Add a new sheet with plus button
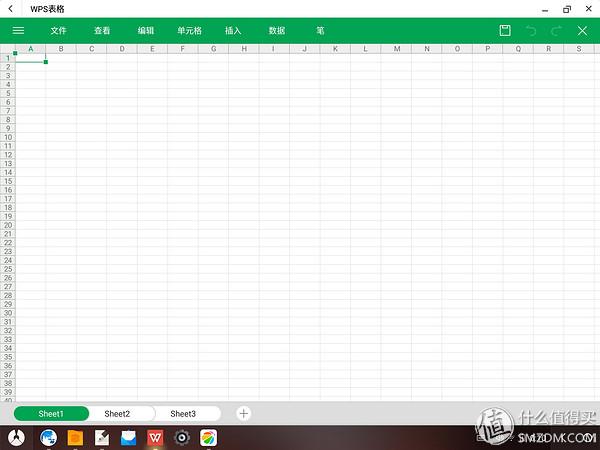 244,414
